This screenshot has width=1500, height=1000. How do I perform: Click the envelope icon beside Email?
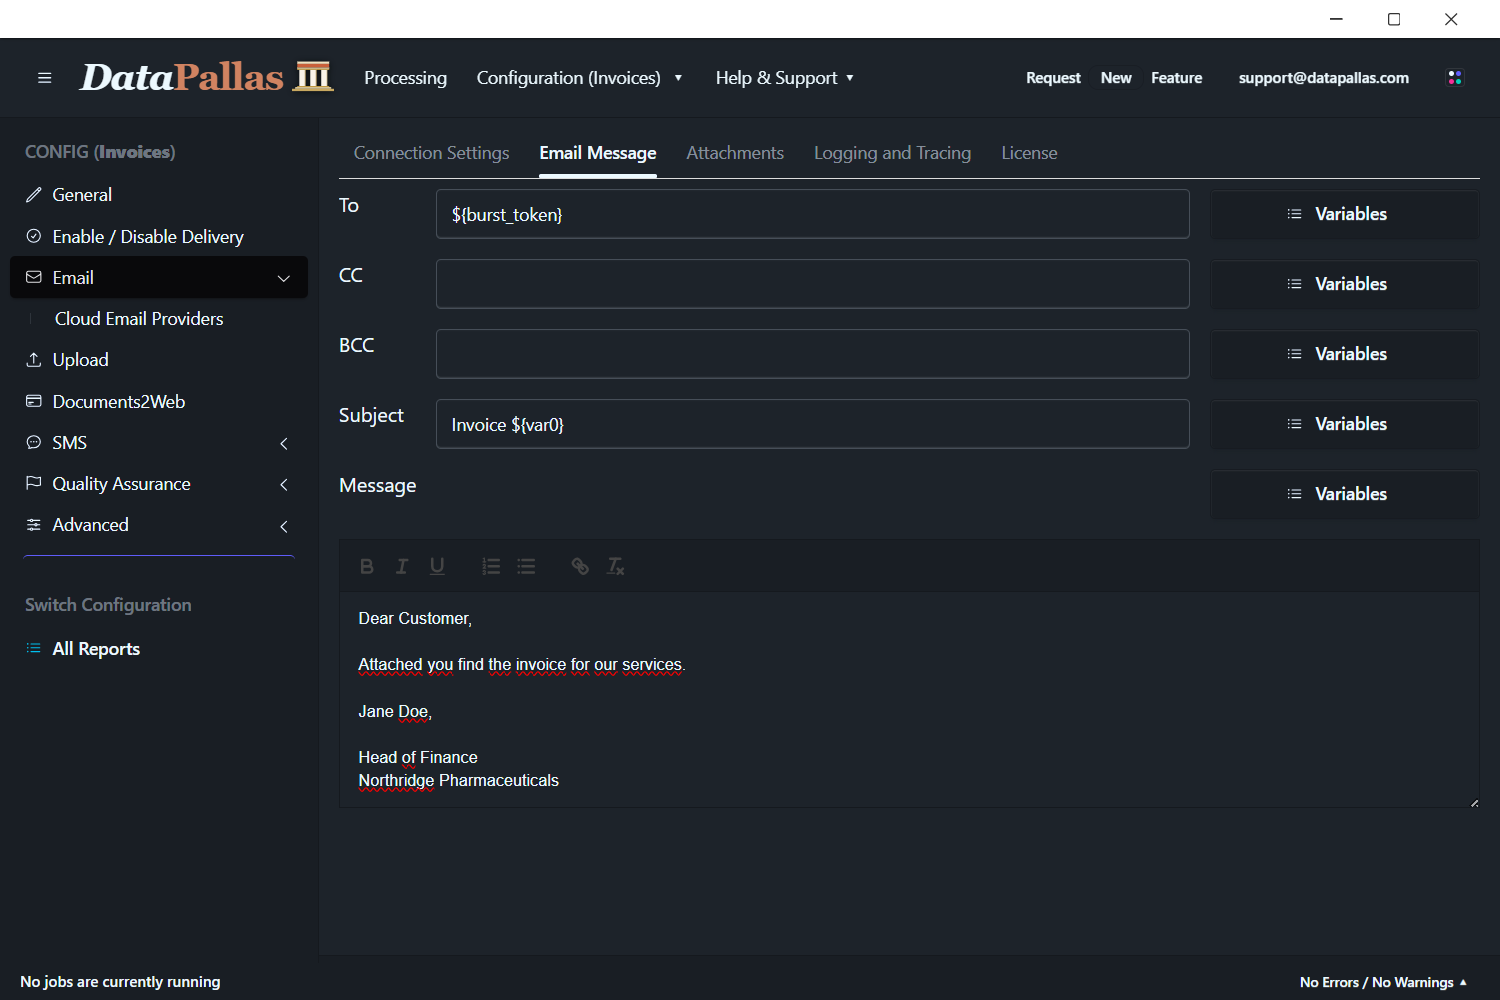pyautogui.click(x=34, y=277)
